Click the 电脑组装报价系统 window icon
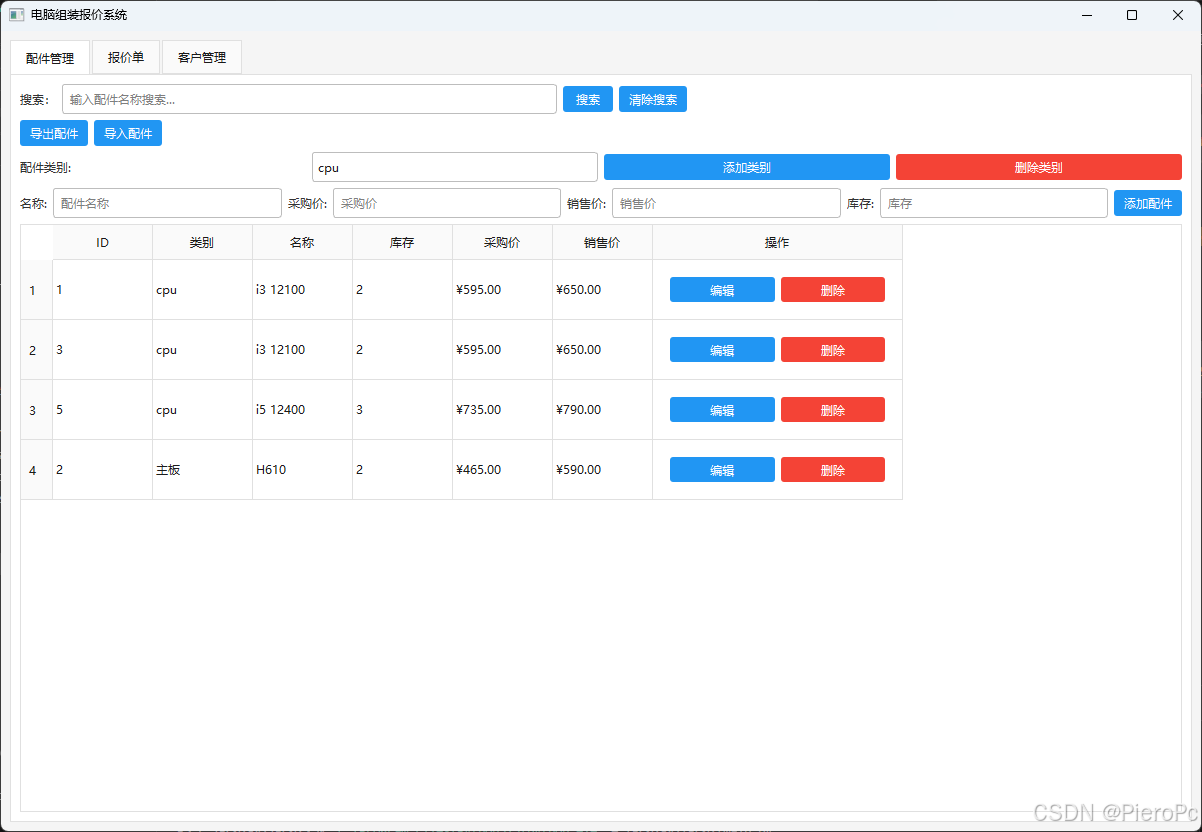Image resolution: width=1202 pixels, height=832 pixels. [x=16, y=15]
